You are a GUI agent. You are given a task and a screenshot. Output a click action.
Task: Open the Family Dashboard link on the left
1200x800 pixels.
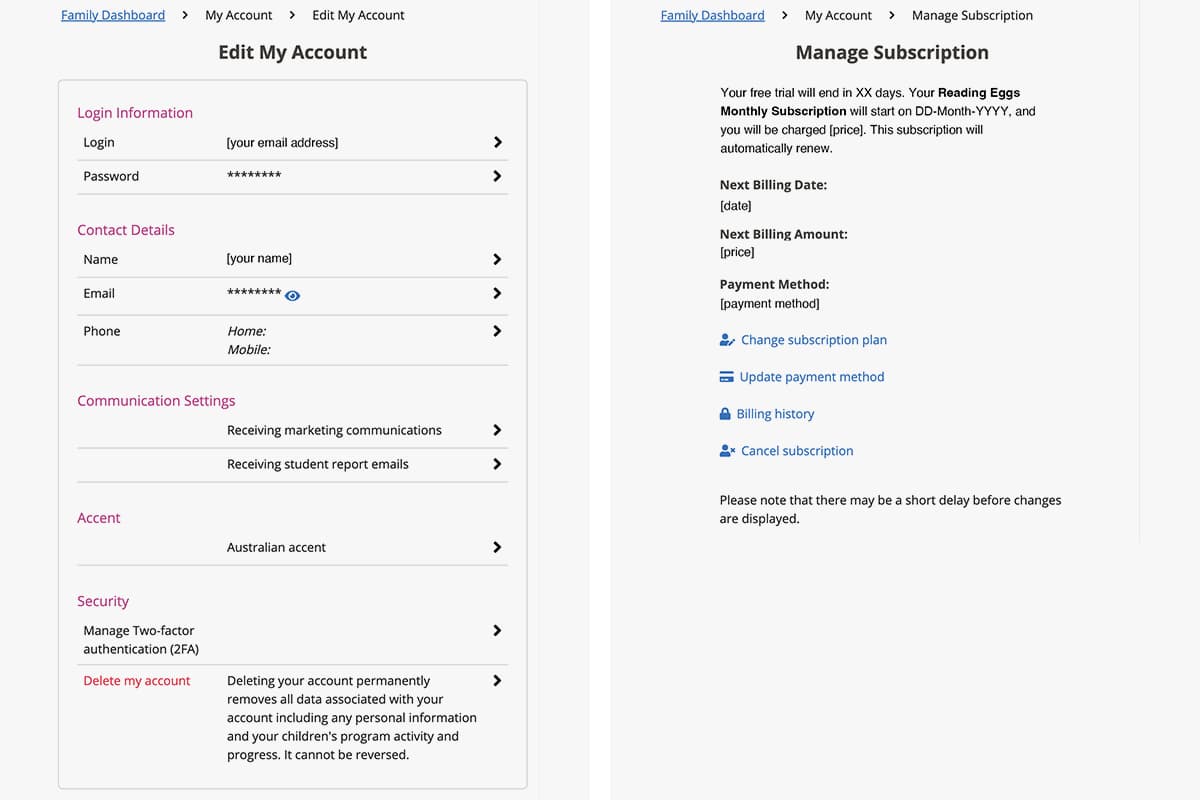(x=112, y=15)
